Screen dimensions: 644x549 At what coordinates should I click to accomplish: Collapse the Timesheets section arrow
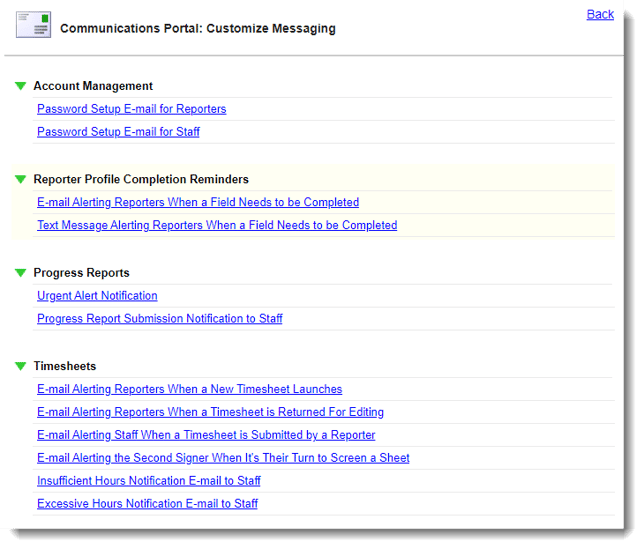click(21, 366)
